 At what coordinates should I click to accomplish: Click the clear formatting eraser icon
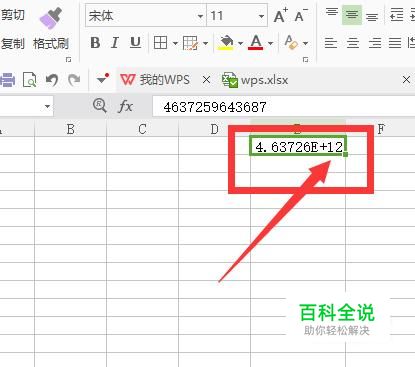pos(291,42)
